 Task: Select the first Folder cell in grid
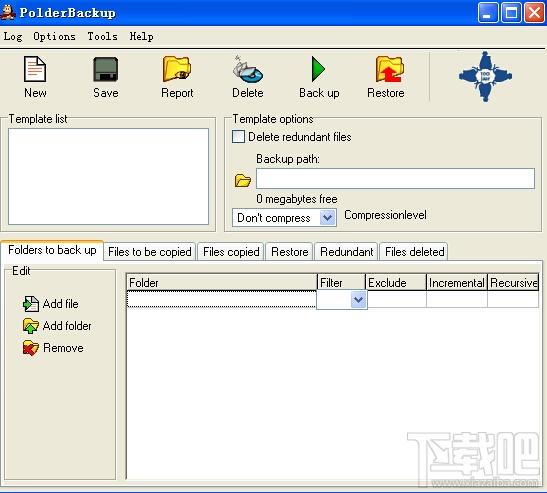pyautogui.click(x=222, y=299)
